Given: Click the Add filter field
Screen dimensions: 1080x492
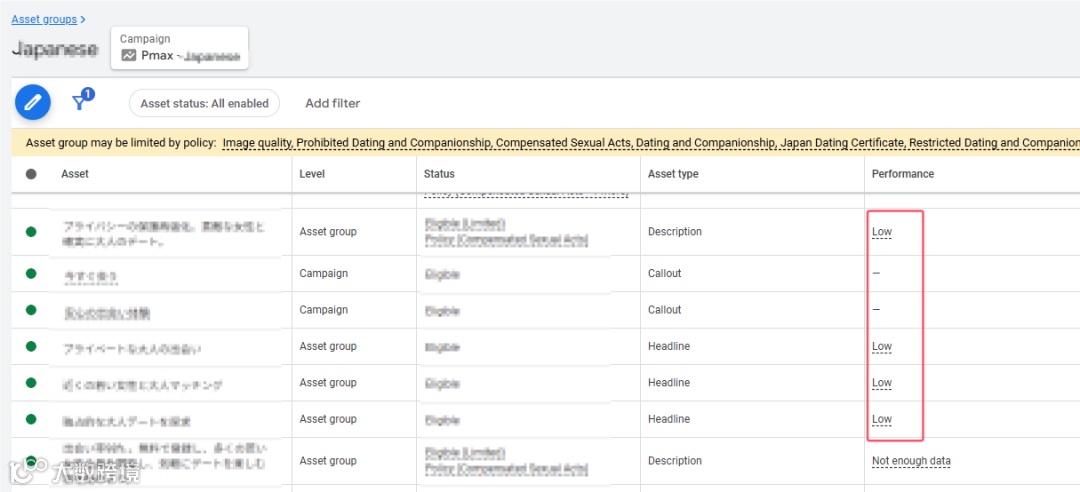Looking at the screenshot, I should [x=333, y=103].
